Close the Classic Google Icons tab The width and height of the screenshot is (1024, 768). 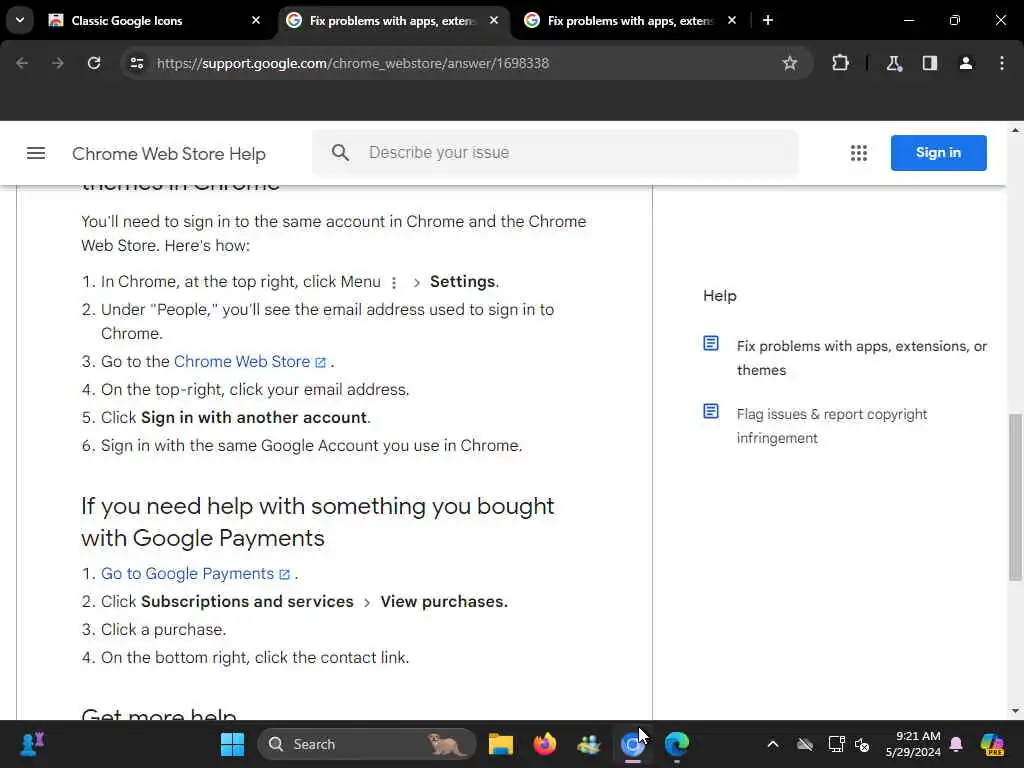pos(256,20)
